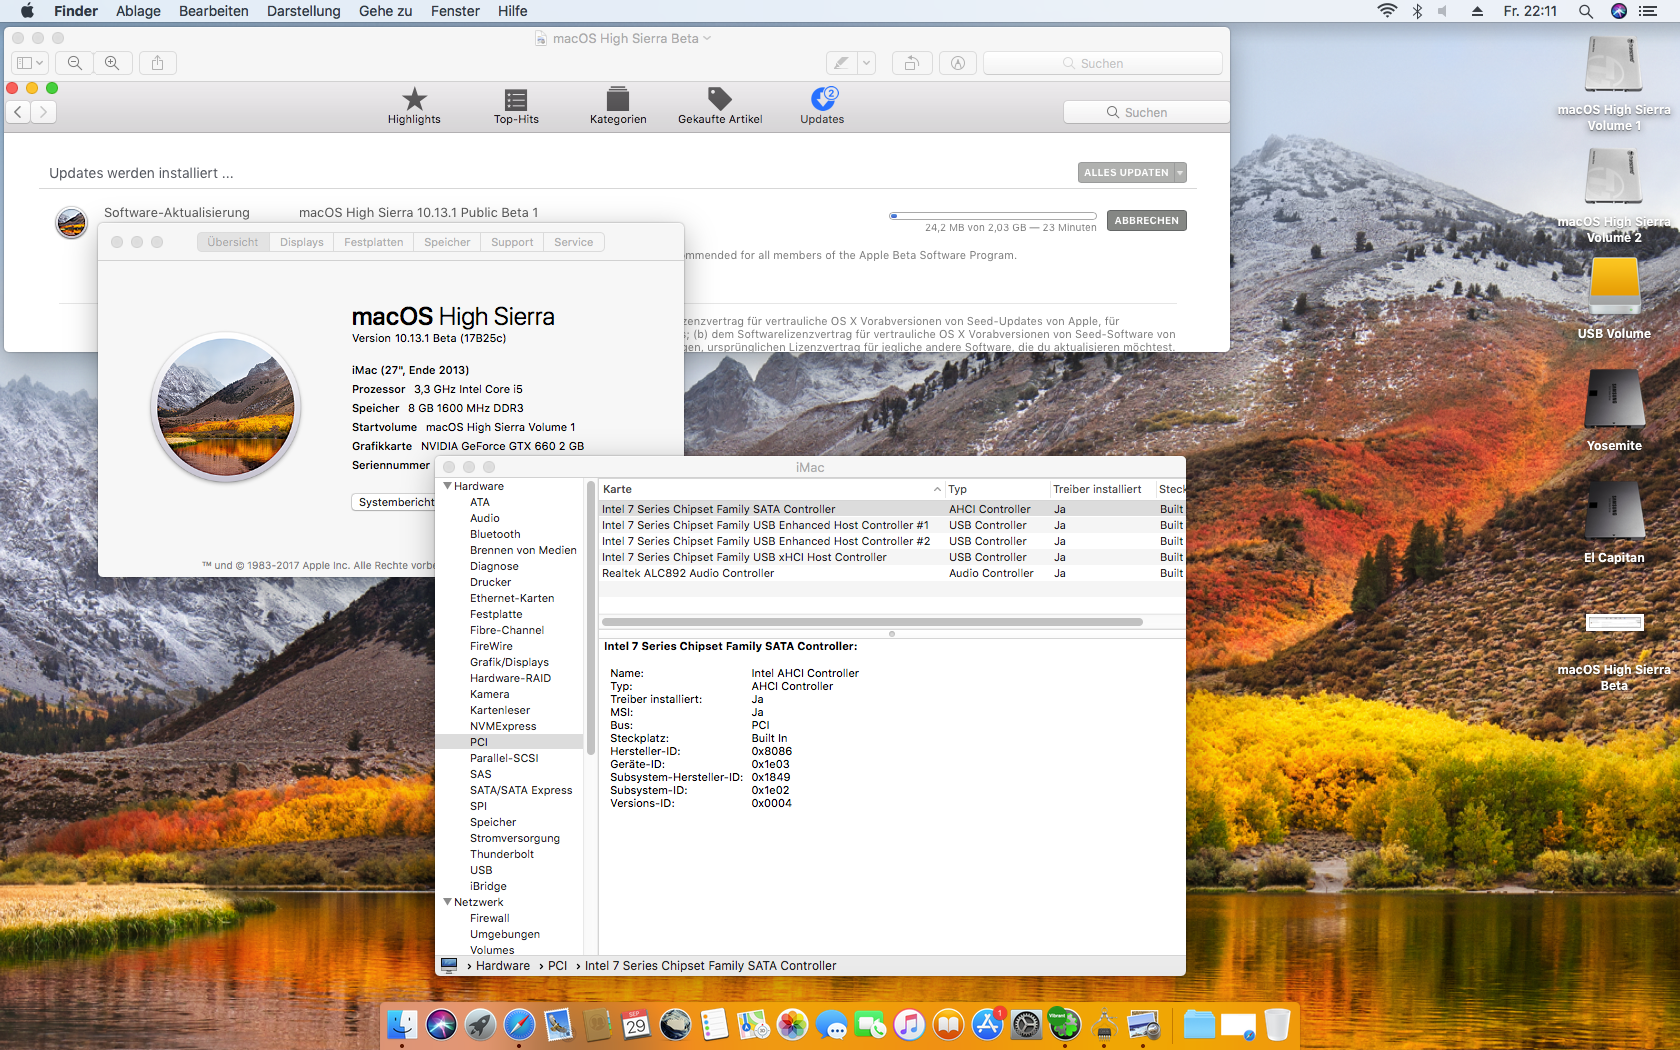Expand the arrow next to ALLES UPDATEN
This screenshot has width=1680, height=1050.
point(1180,173)
